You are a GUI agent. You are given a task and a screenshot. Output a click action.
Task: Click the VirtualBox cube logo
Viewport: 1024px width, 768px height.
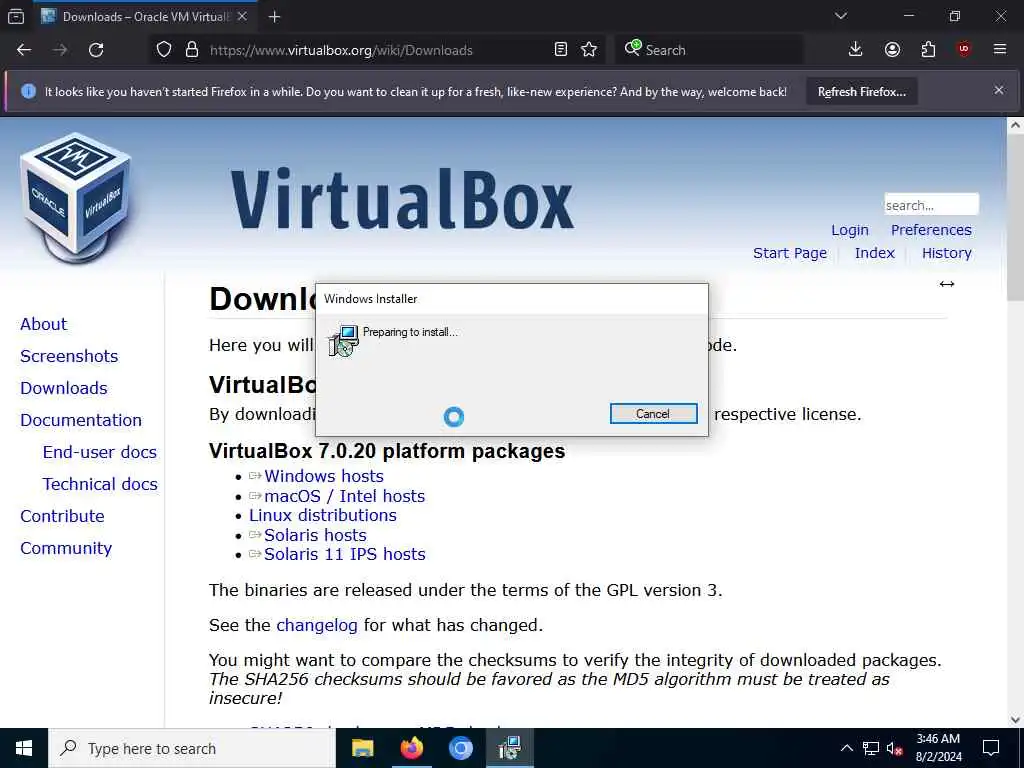tap(76, 198)
